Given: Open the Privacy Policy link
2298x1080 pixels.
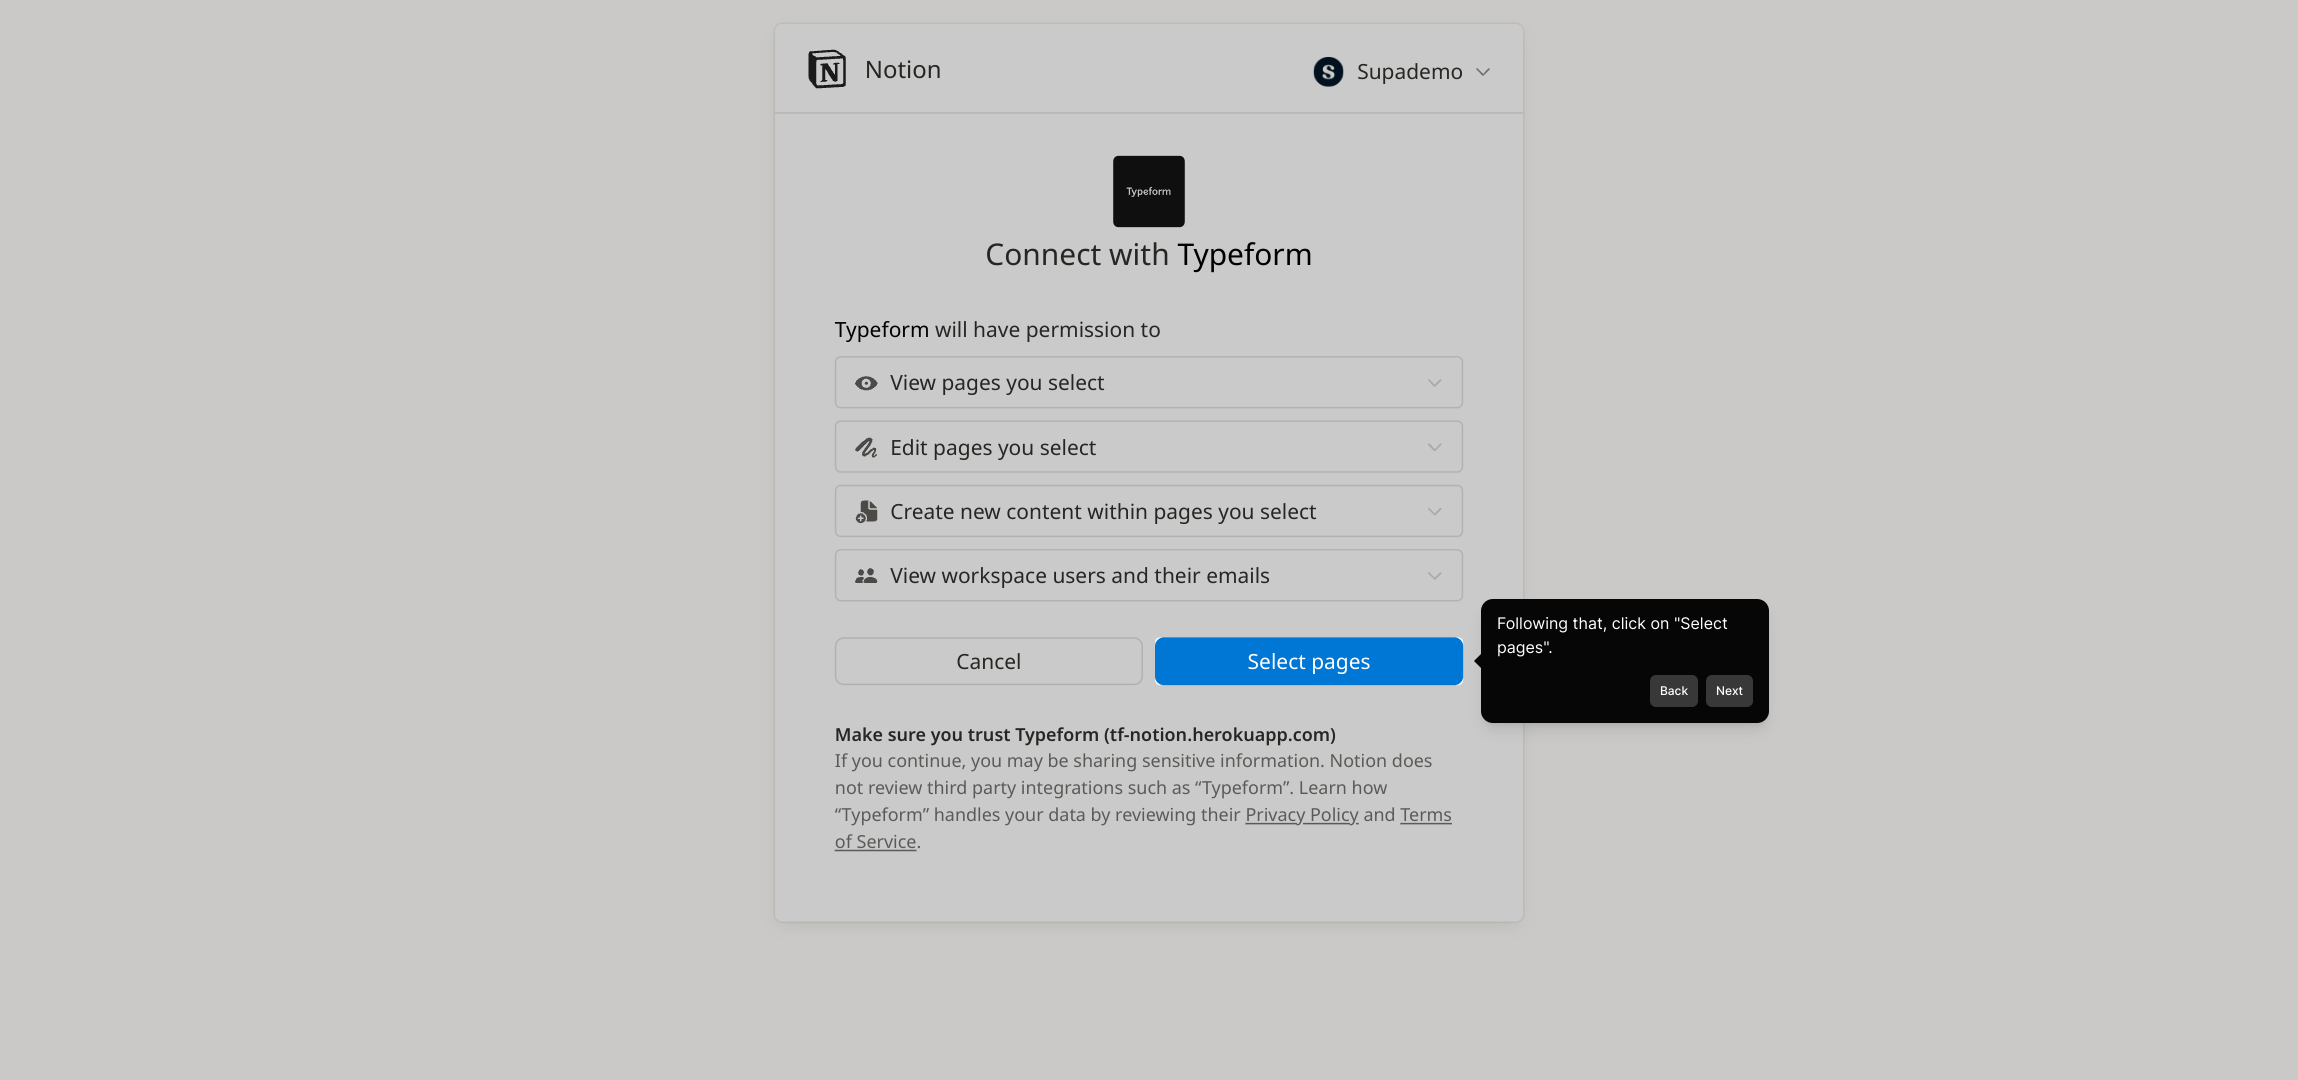Looking at the screenshot, I should pos(1301,815).
